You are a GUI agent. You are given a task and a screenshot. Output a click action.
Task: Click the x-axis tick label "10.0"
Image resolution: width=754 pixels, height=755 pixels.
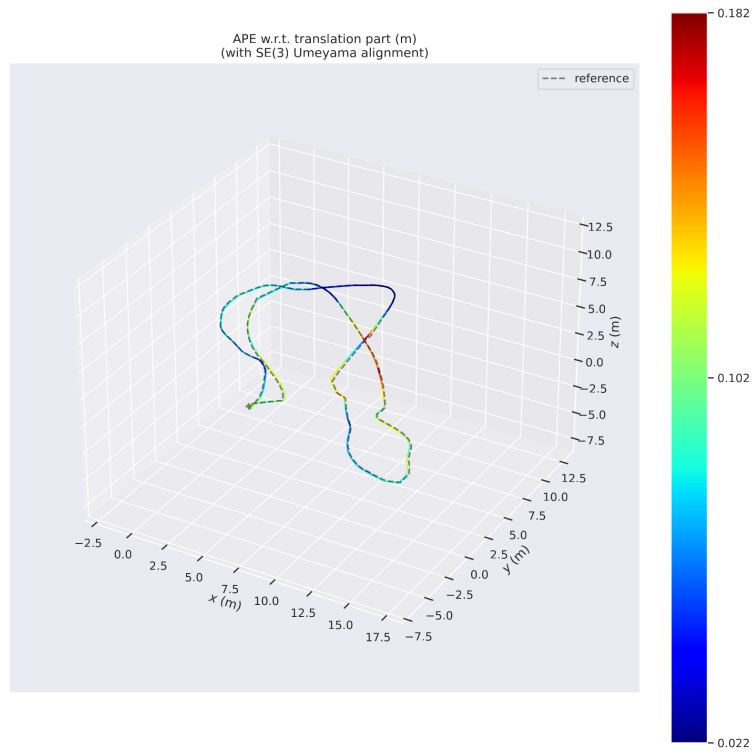(266, 601)
